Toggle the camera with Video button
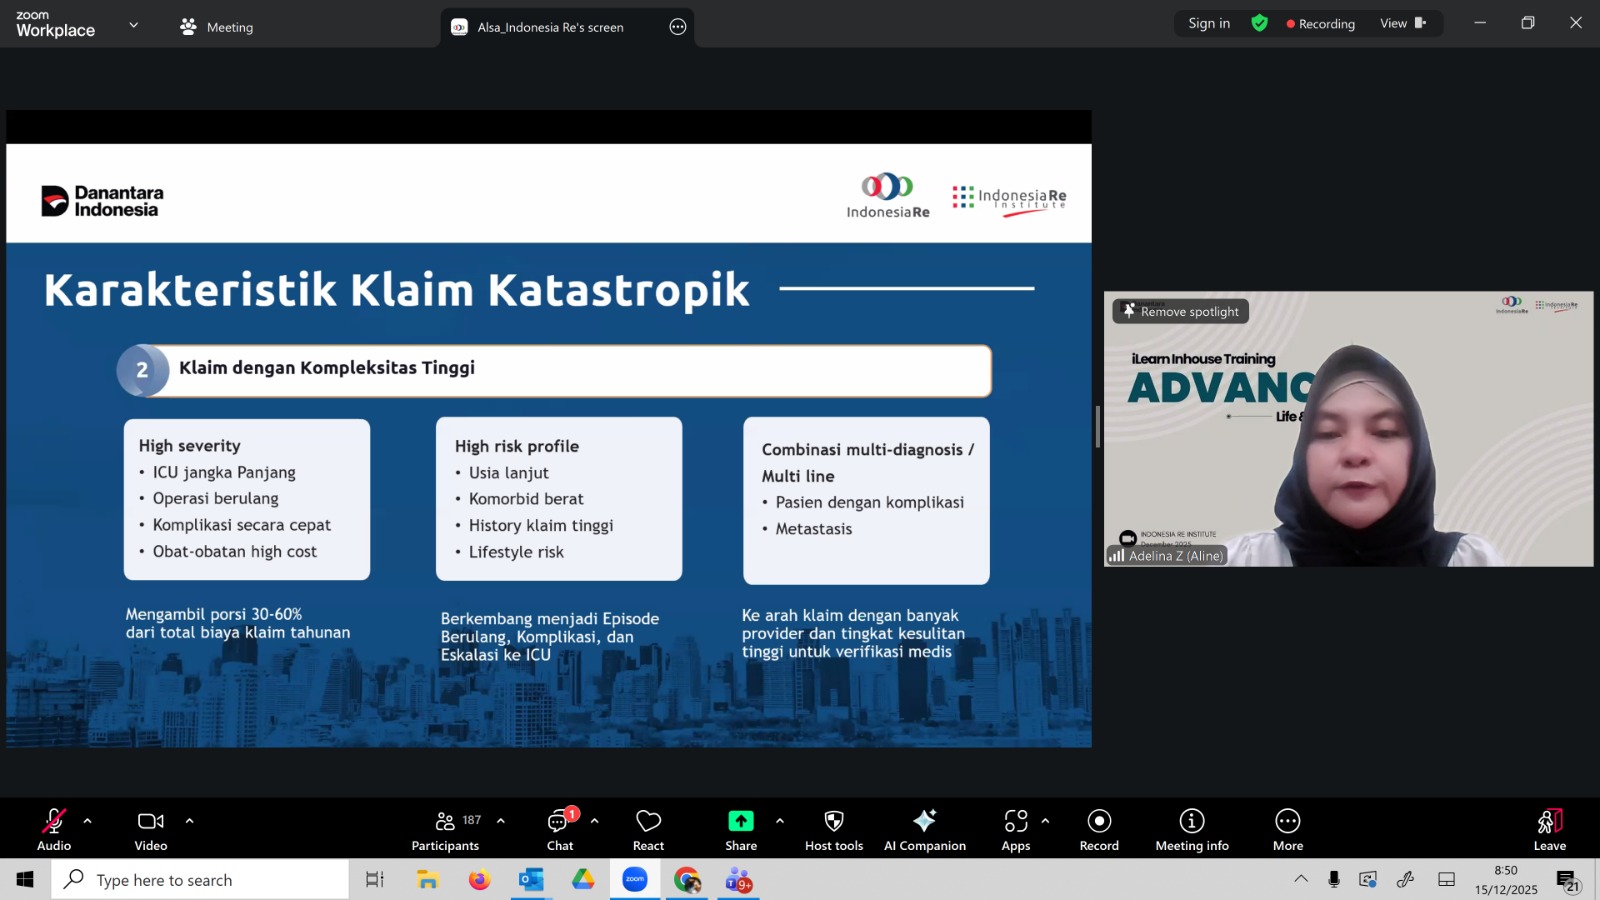Image resolution: width=1600 pixels, height=900 pixels. [151, 829]
